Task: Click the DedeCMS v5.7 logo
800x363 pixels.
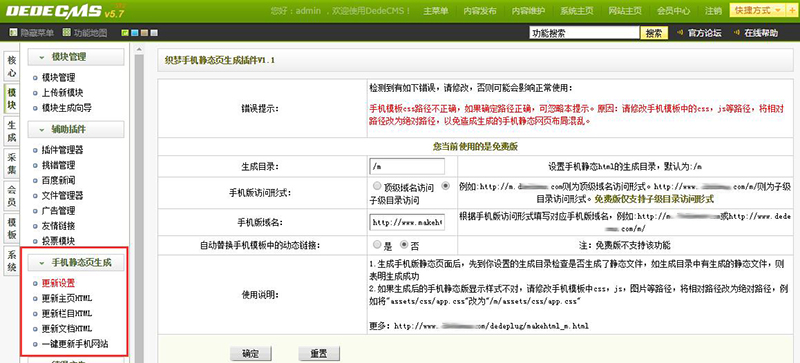Action: [x=65, y=11]
